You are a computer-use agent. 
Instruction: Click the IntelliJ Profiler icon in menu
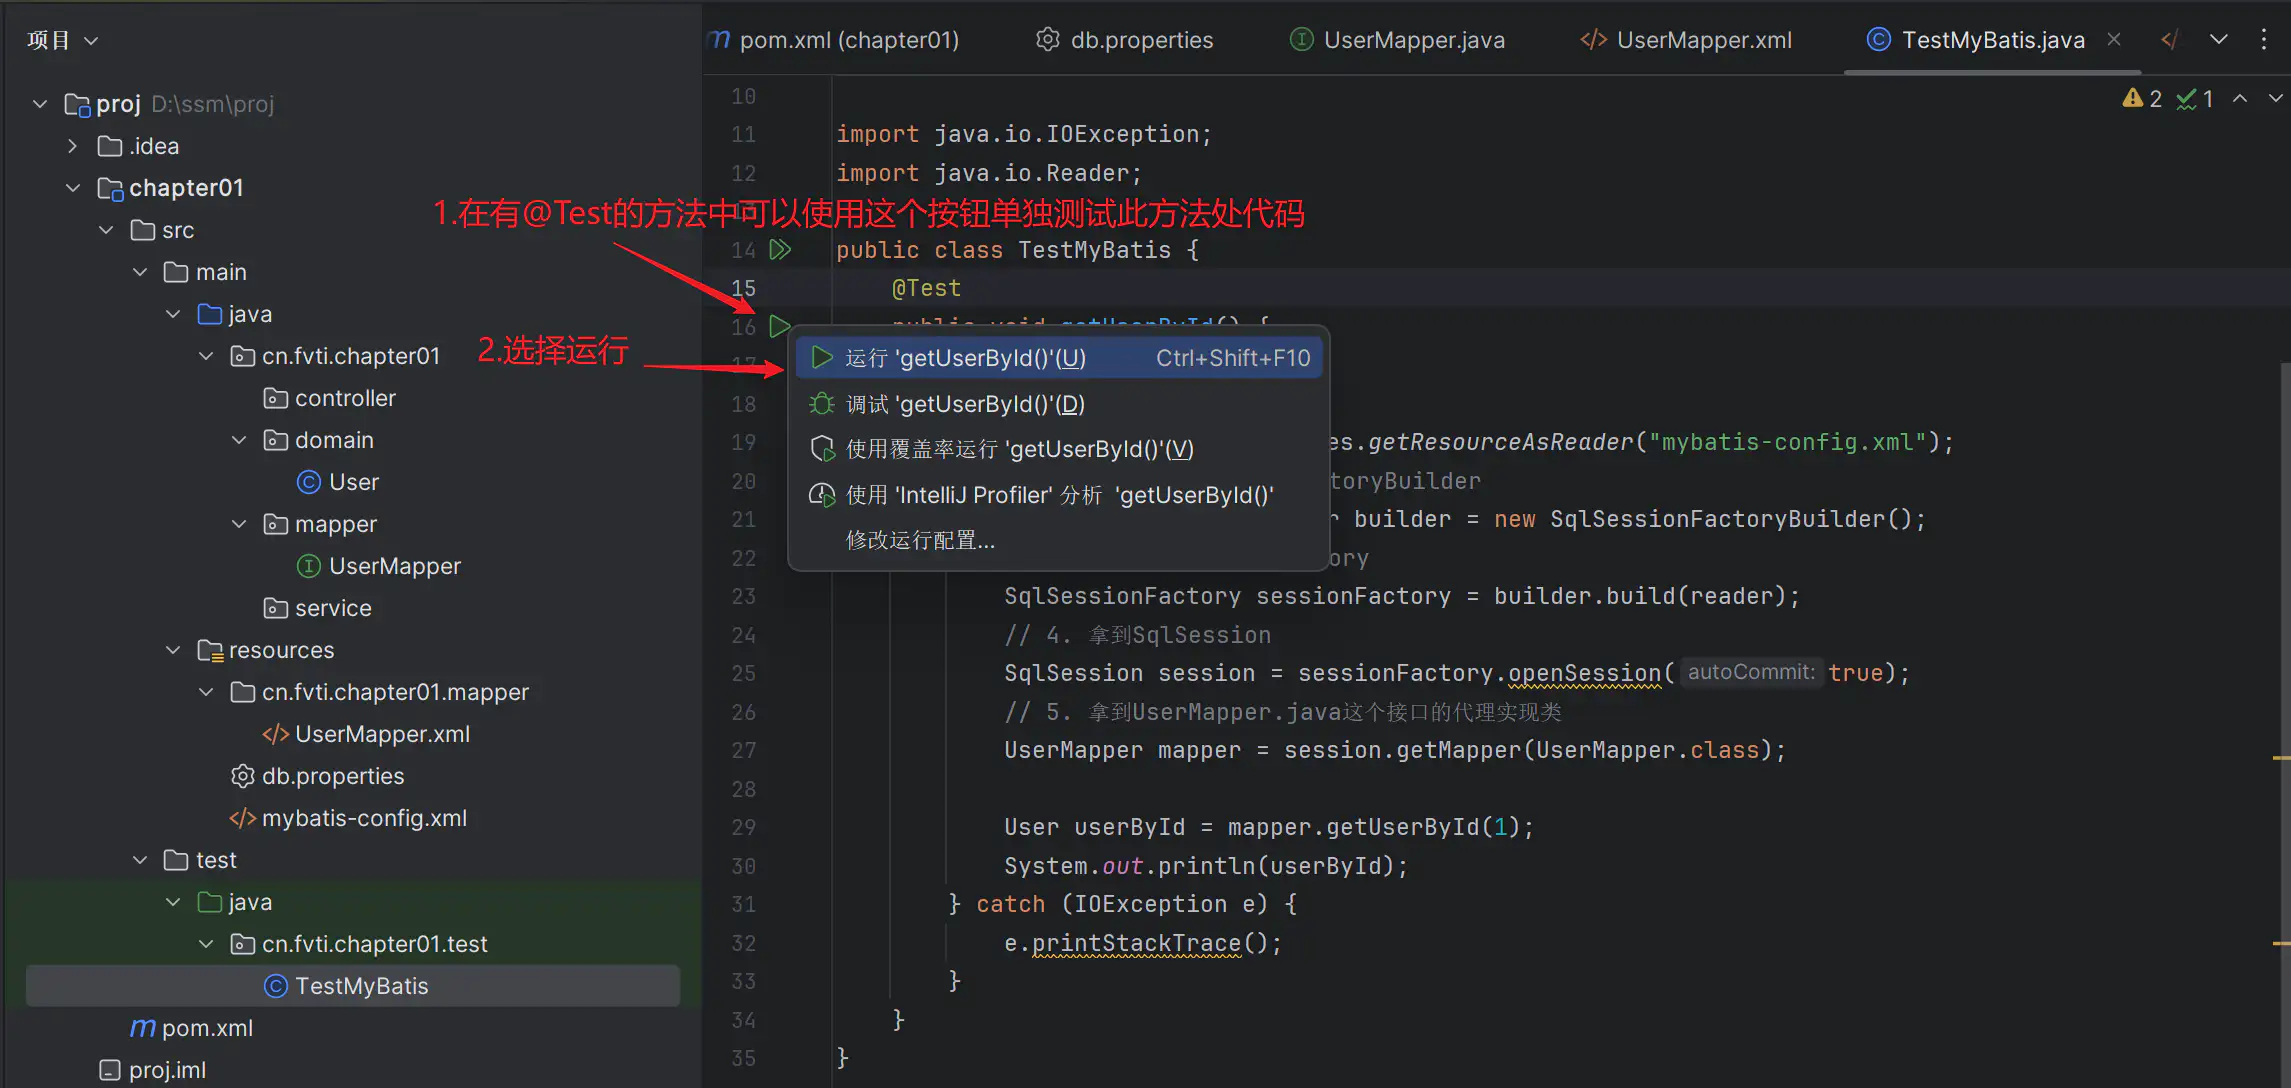pos(822,495)
